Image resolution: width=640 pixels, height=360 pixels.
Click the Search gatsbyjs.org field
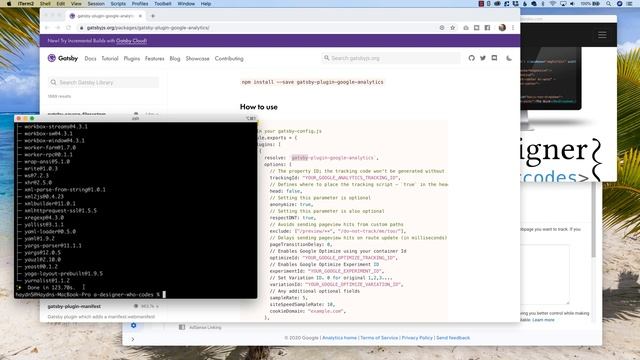point(391,58)
